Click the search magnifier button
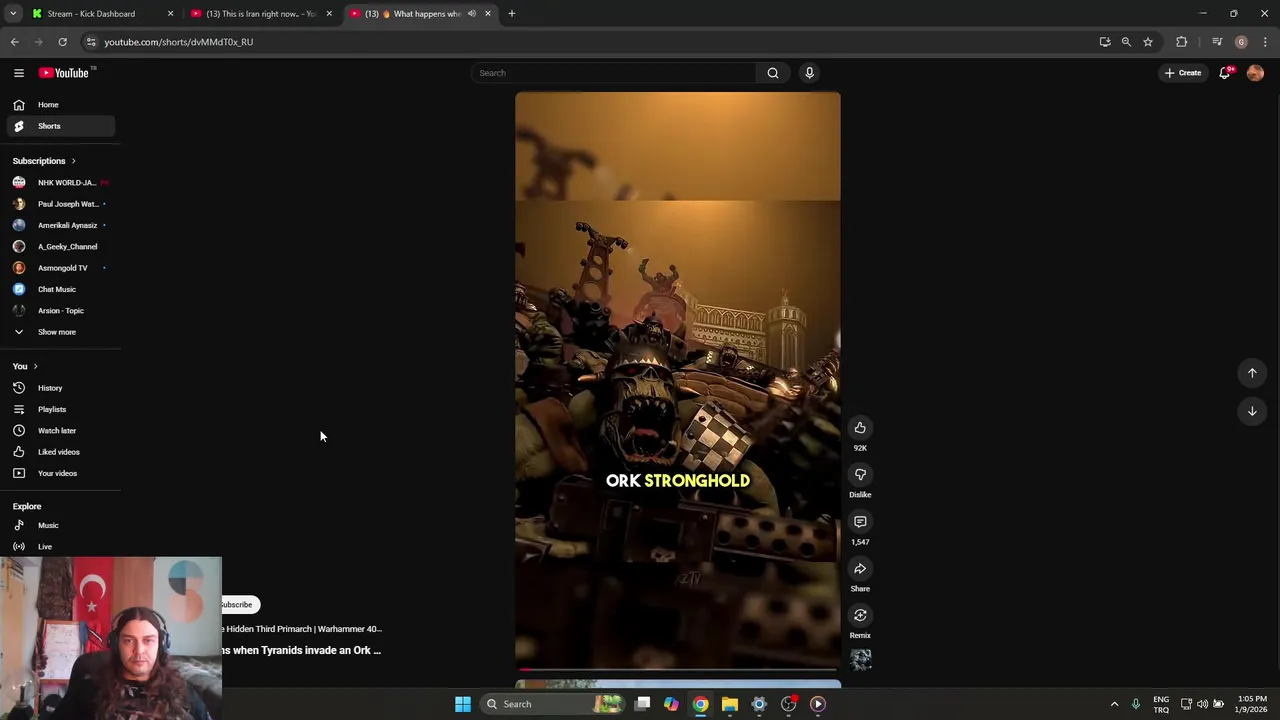Image resolution: width=1280 pixels, height=720 pixels. [x=773, y=73]
